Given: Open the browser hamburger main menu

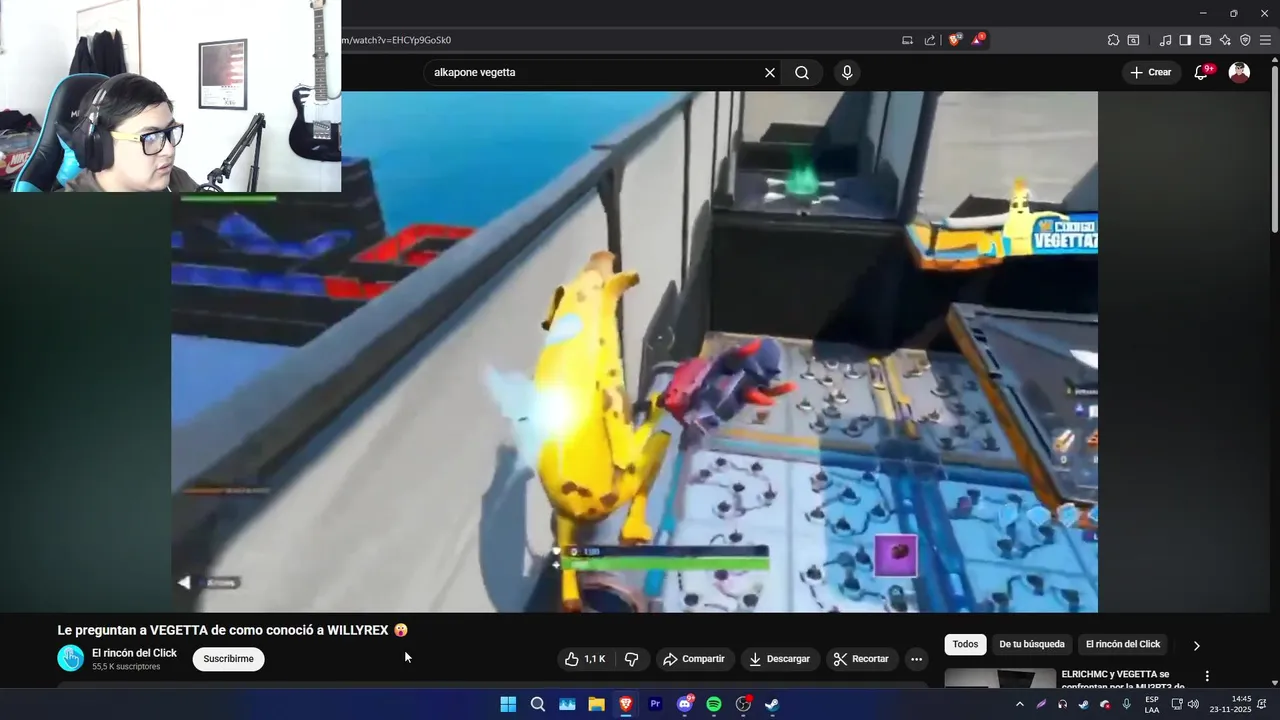Looking at the screenshot, I should click(x=1265, y=40).
